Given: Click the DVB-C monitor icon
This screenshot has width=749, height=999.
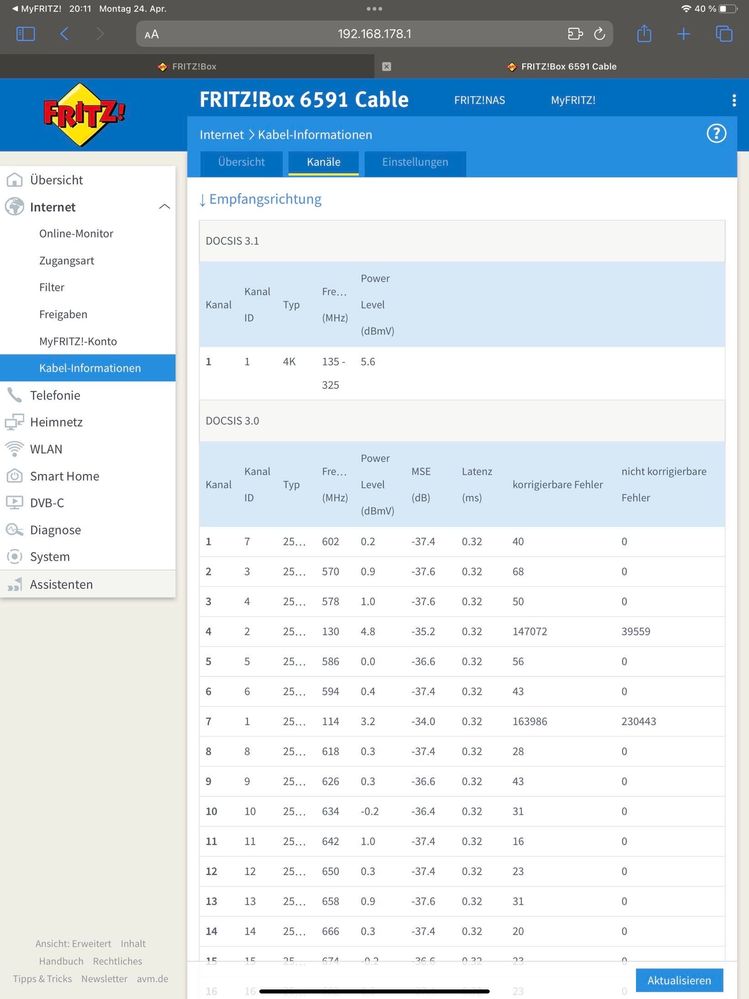Looking at the screenshot, I should point(14,503).
